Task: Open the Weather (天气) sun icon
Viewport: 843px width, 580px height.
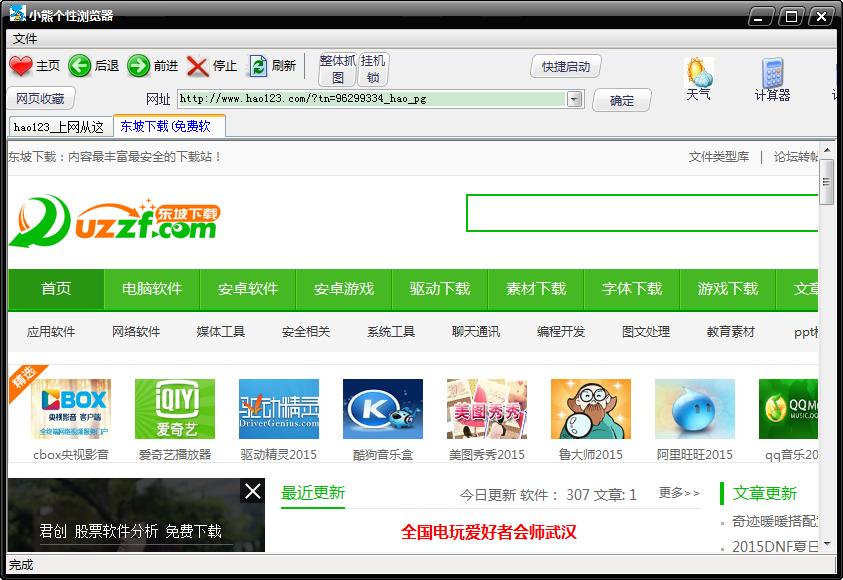Action: tap(698, 72)
